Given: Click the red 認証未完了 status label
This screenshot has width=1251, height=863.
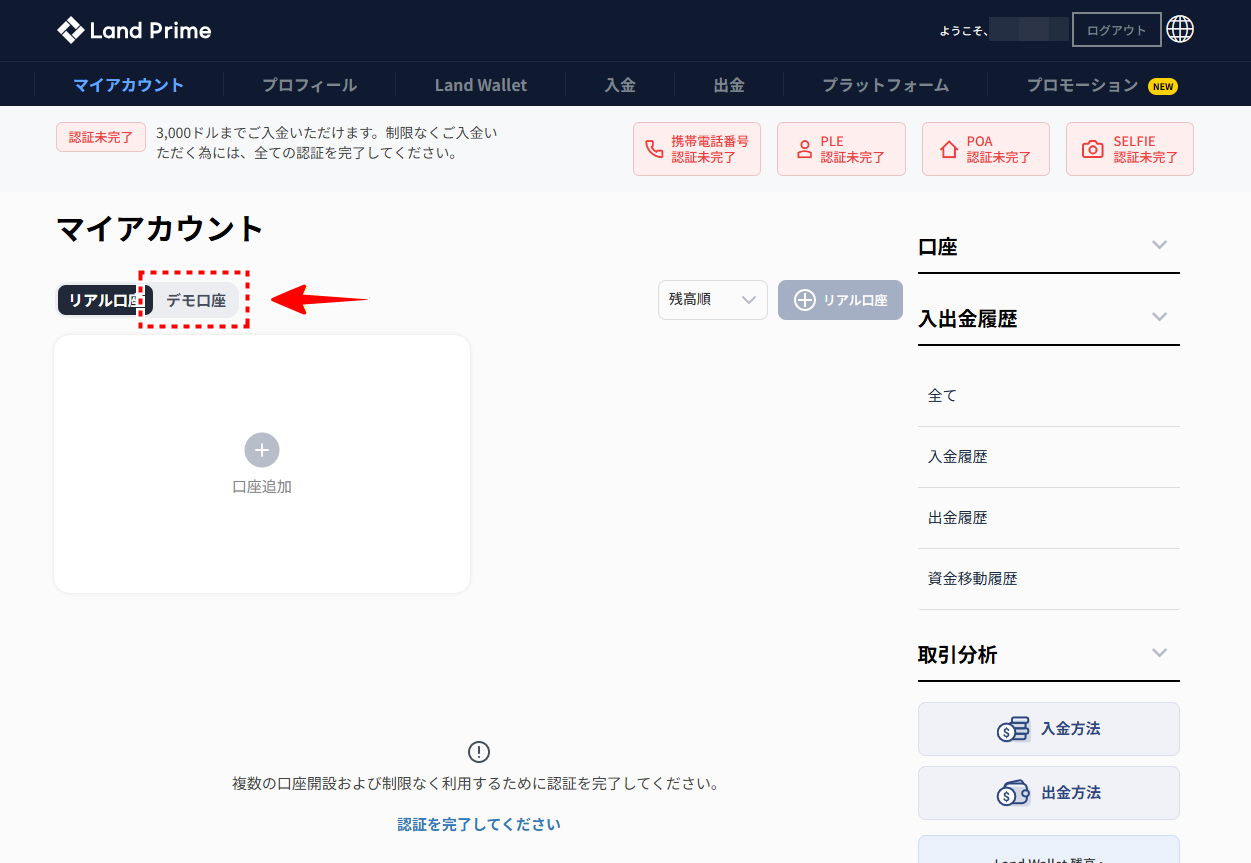Looking at the screenshot, I should click(x=101, y=137).
